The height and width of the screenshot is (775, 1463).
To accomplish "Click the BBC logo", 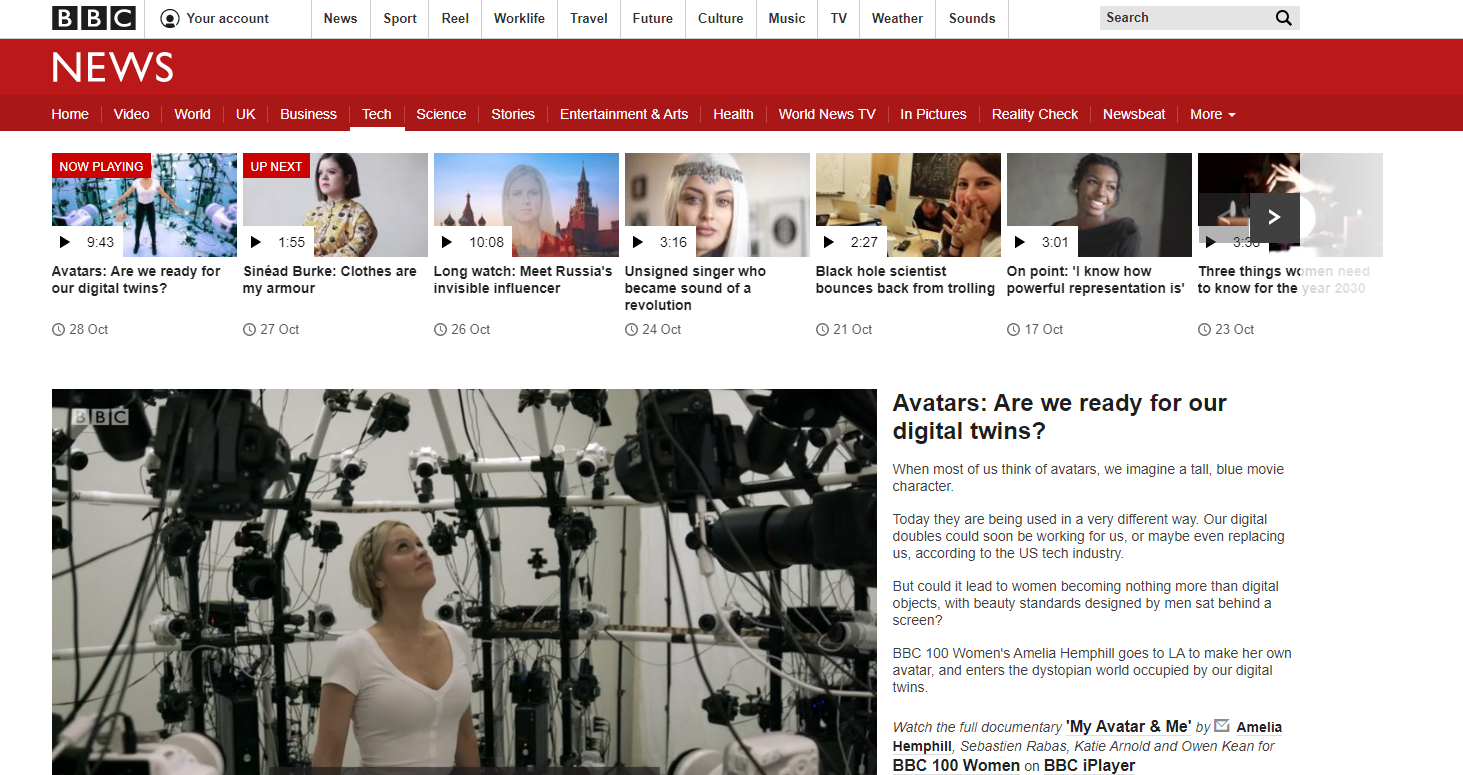I will click(x=94, y=18).
